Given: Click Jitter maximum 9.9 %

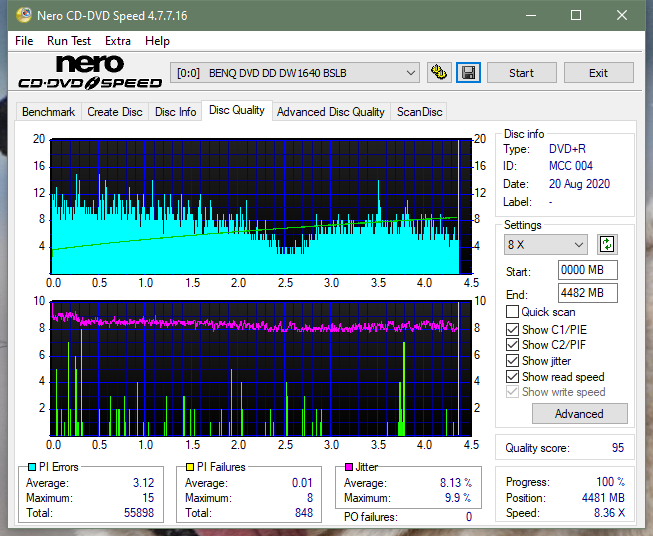Looking at the screenshot, I should (x=458, y=498).
